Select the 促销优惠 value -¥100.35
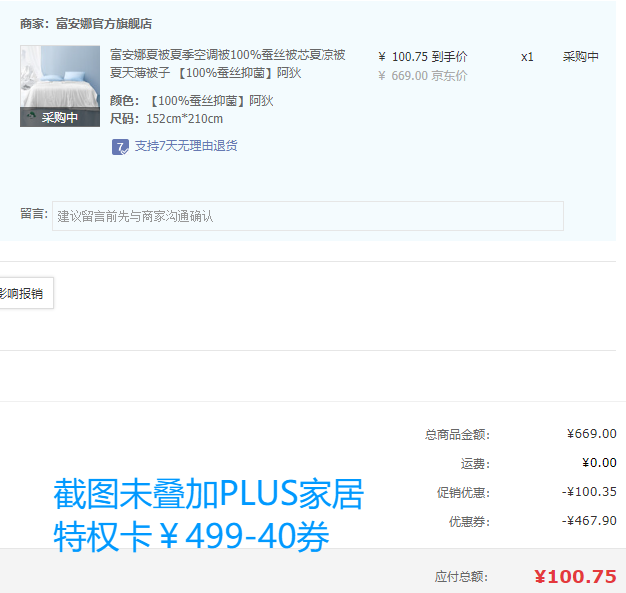This screenshot has width=626, height=593. (x=589, y=492)
